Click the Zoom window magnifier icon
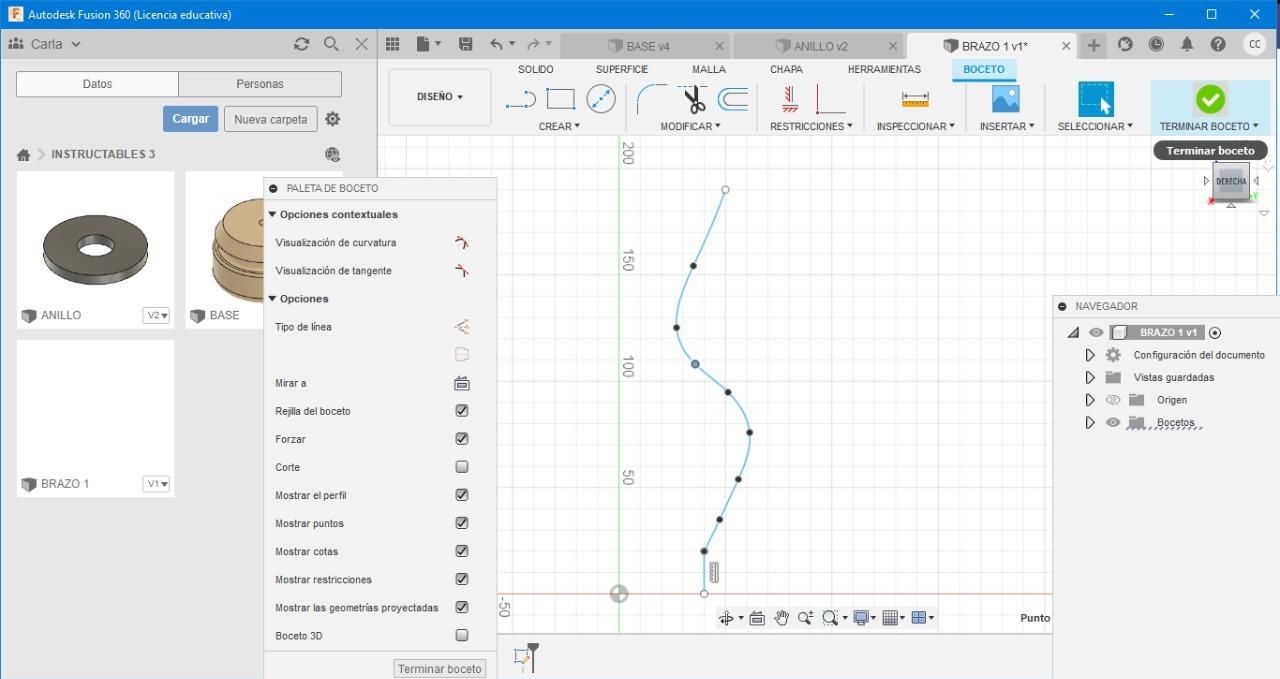The height and width of the screenshot is (679, 1280). click(829, 618)
